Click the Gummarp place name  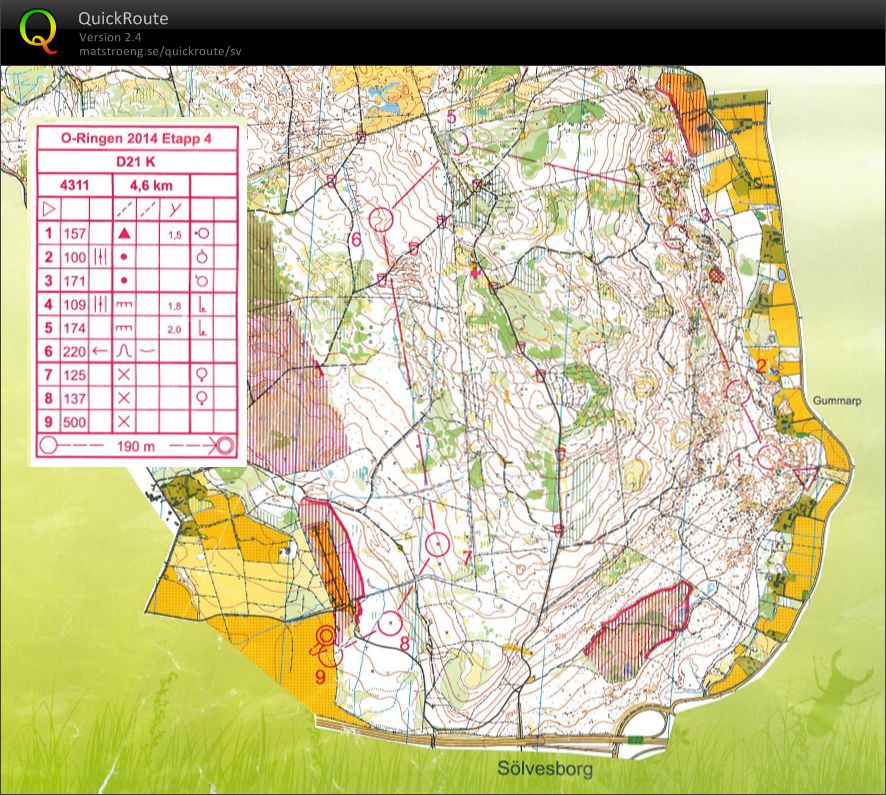click(x=837, y=401)
